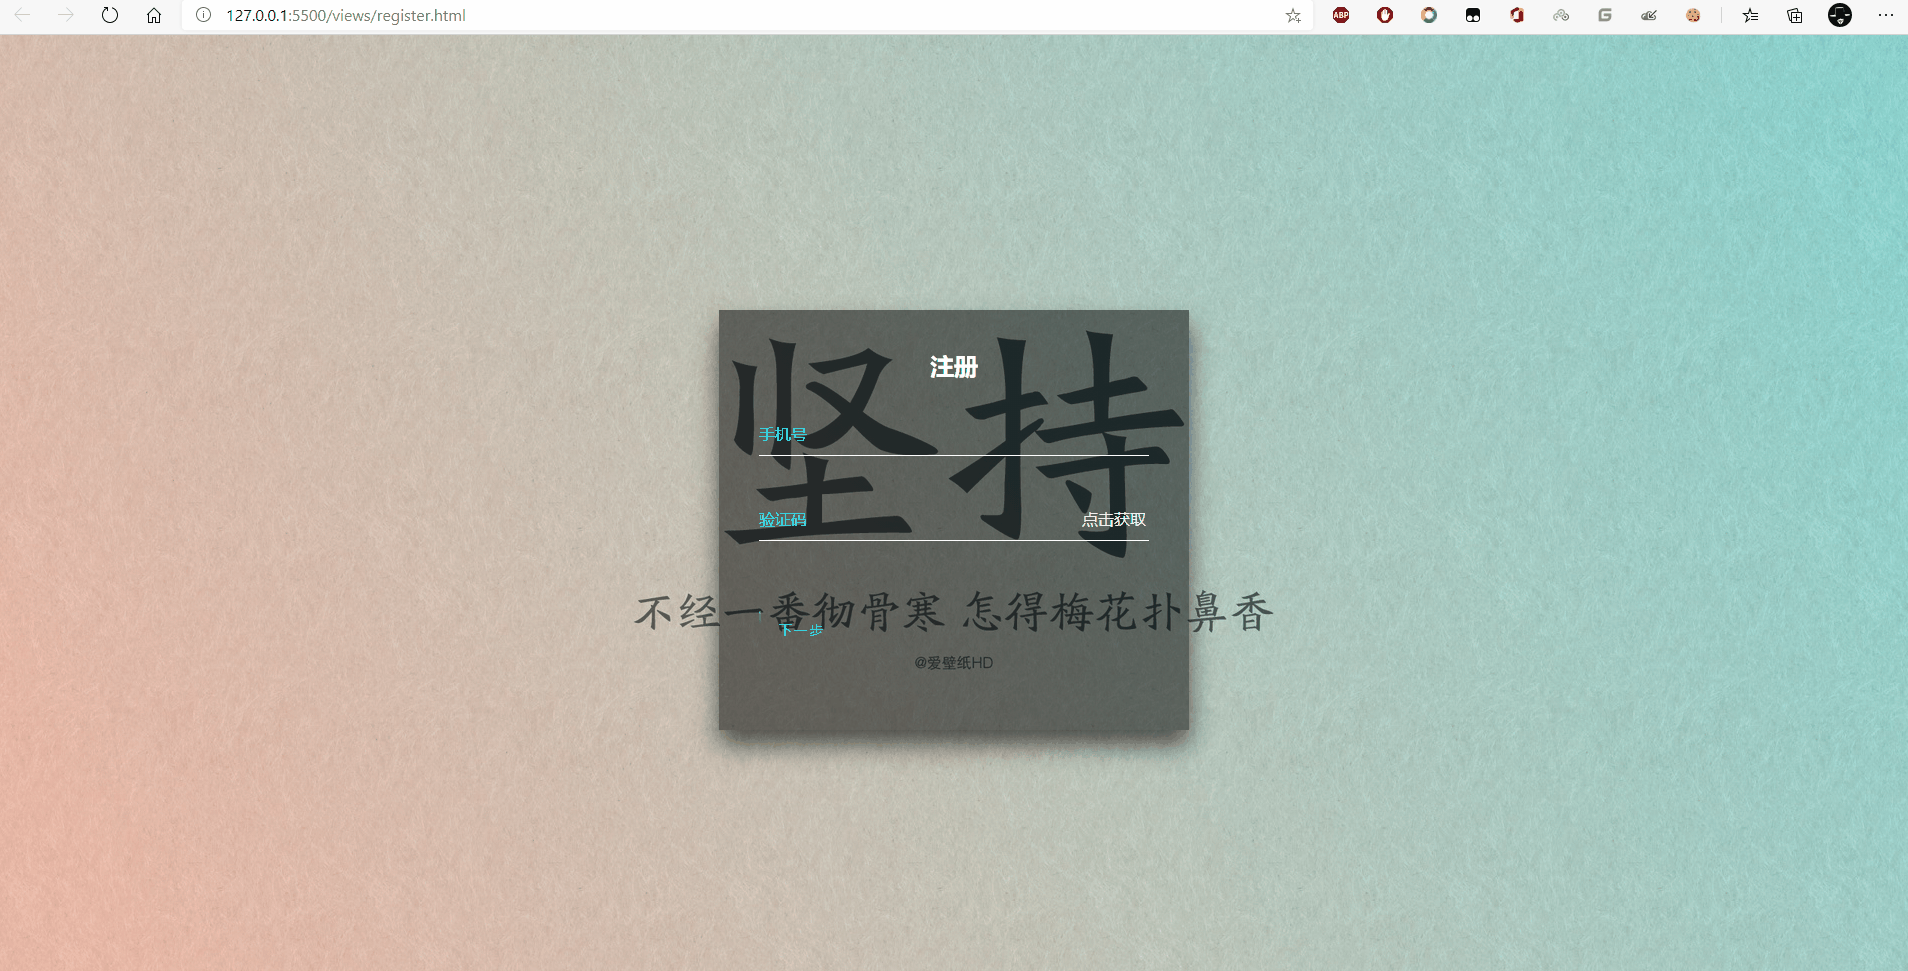Add this page to favorites star
The height and width of the screenshot is (971, 1908).
click(1293, 15)
